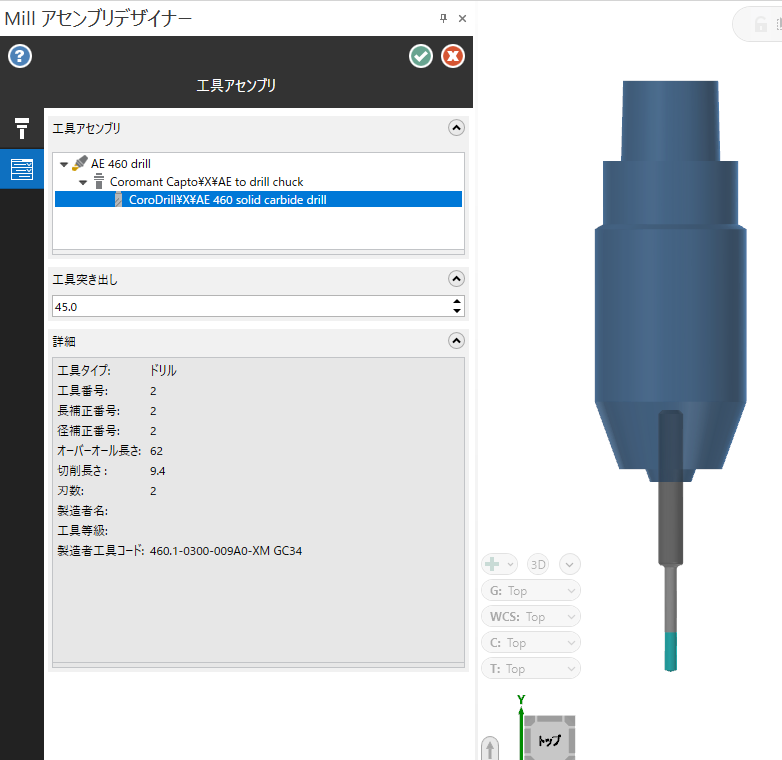Click the green plus add icon
This screenshot has width=782, height=760.
[x=492, y=564]
